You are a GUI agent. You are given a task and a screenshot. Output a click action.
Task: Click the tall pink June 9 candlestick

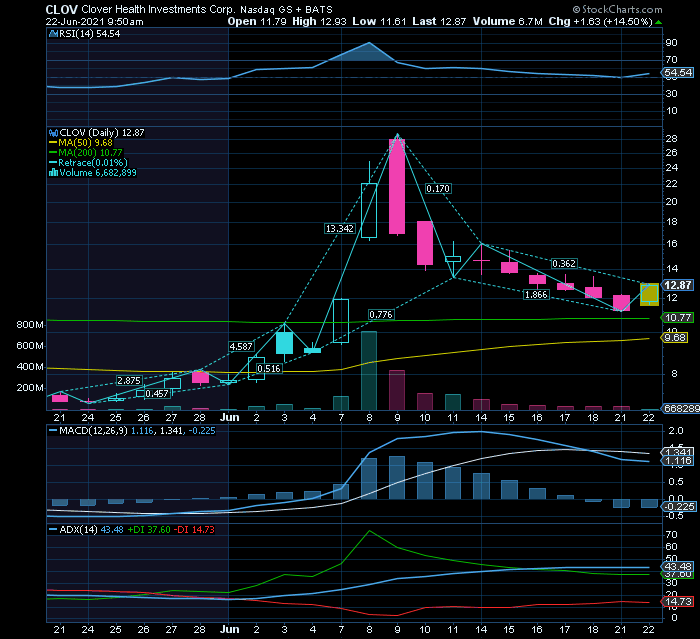point(397,186)
